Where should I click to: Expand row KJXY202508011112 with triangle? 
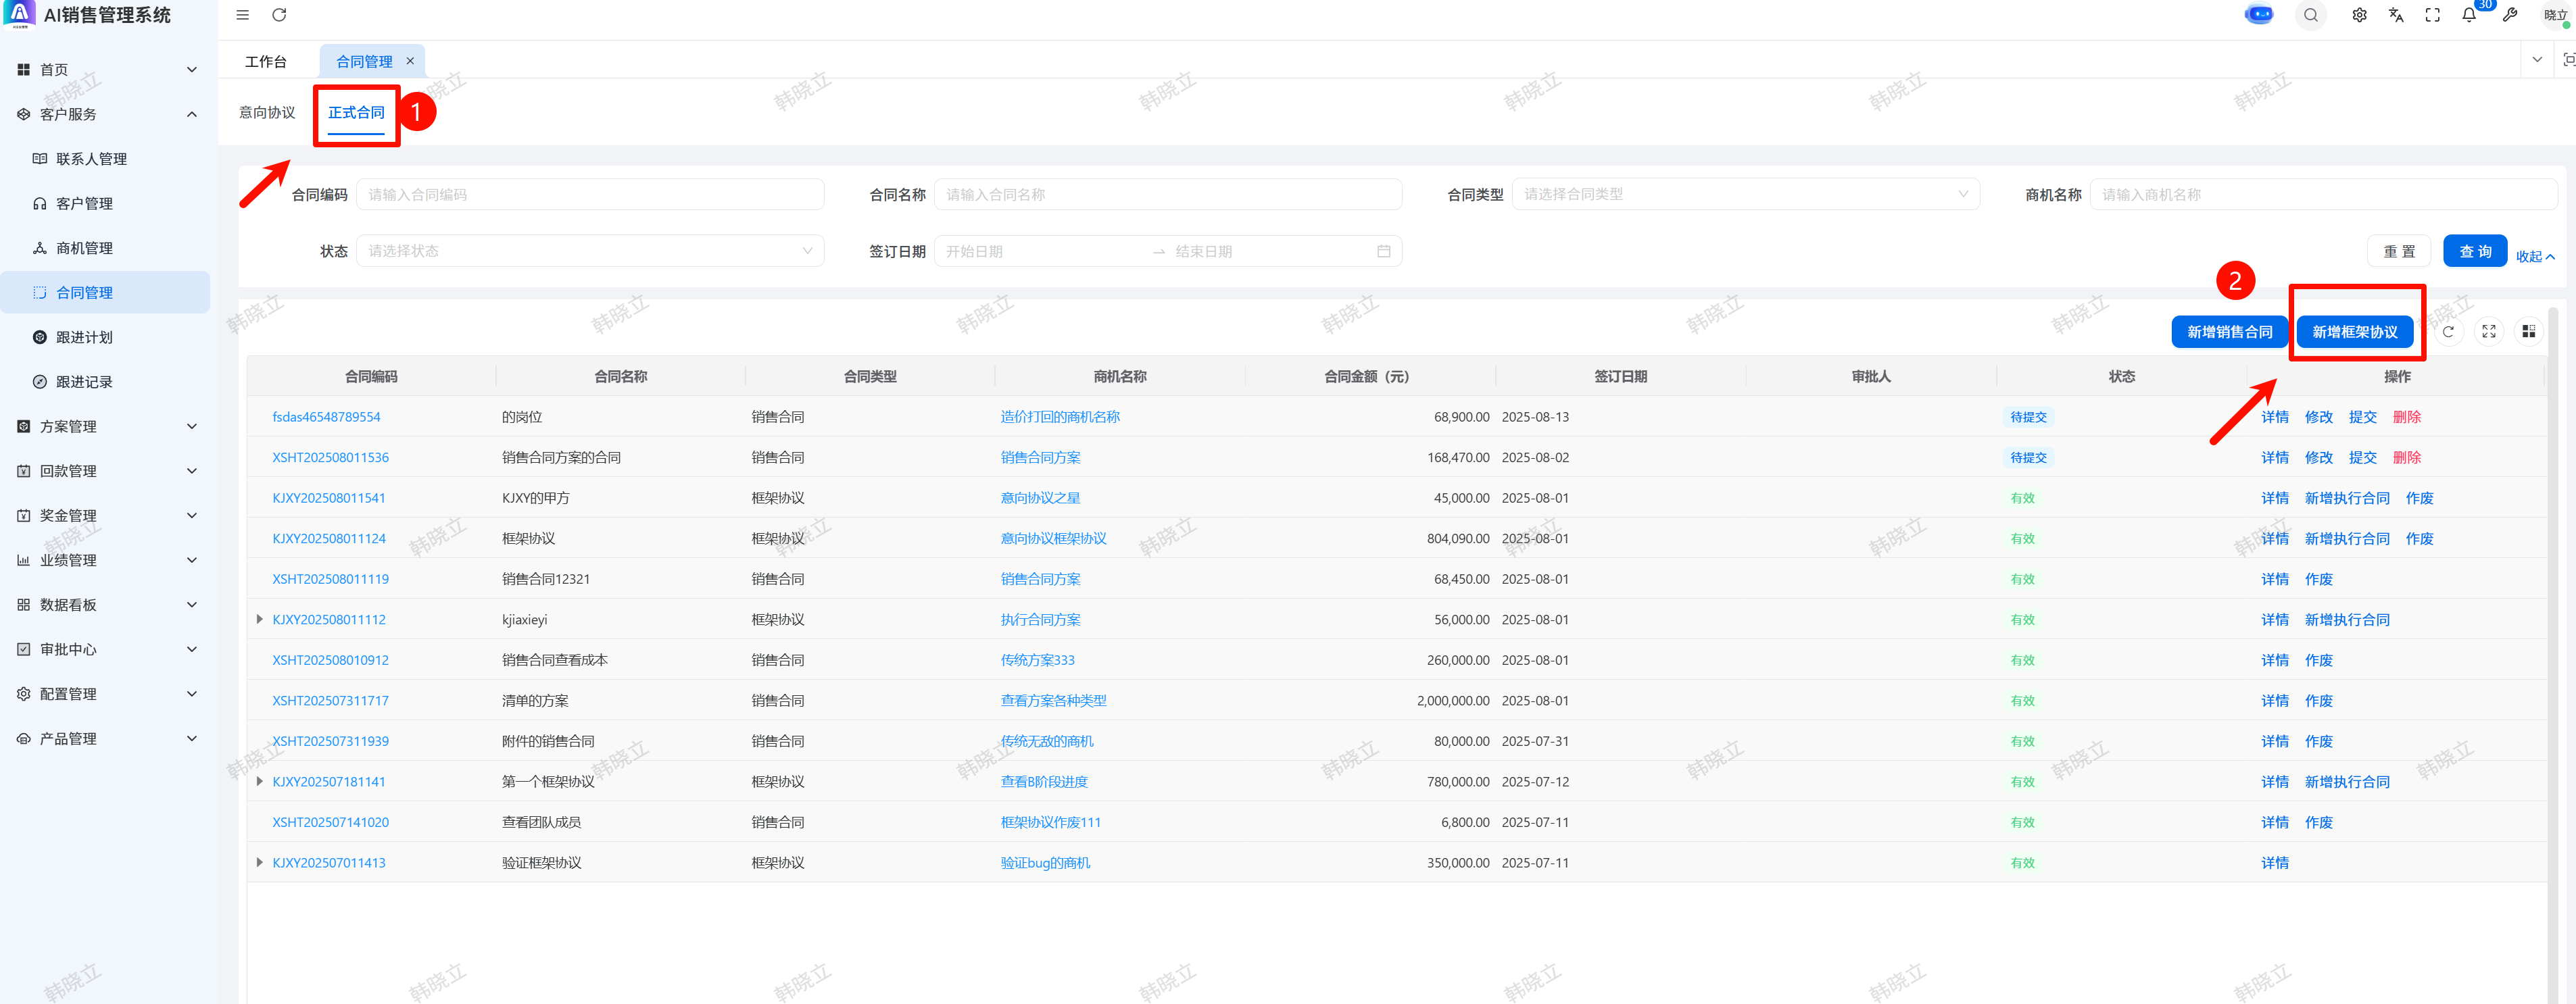[259, 619]
